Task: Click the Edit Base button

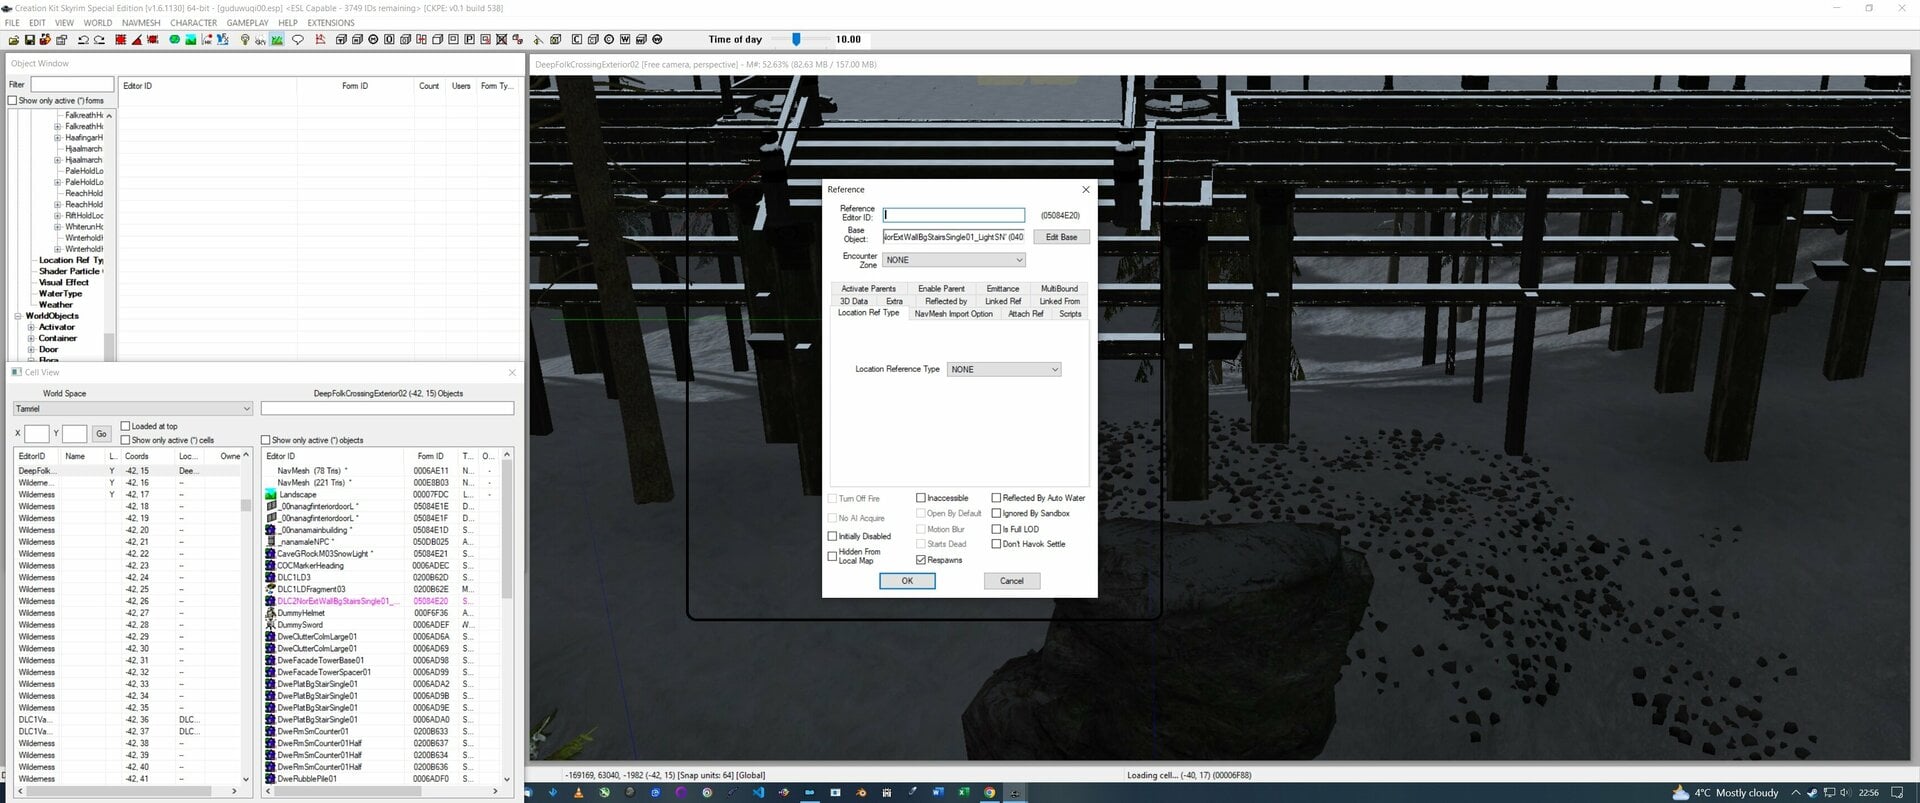Action: (x=1061, y=237)
